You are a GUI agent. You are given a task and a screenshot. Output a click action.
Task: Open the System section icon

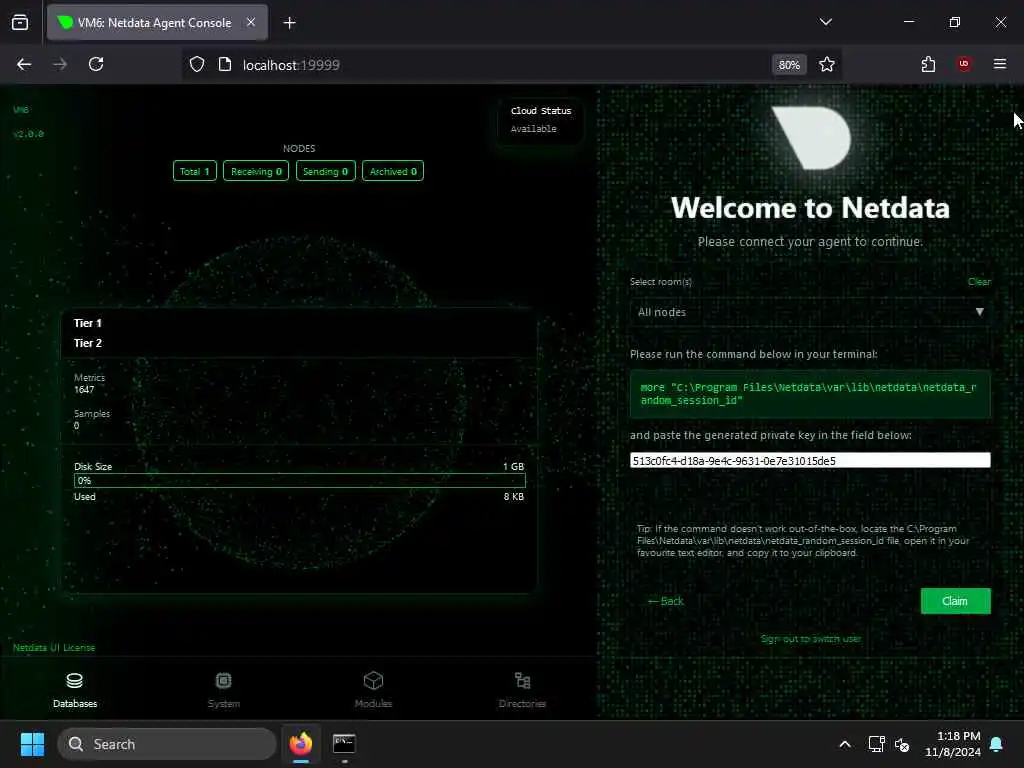pyautogui.click(x=223, y=681)
